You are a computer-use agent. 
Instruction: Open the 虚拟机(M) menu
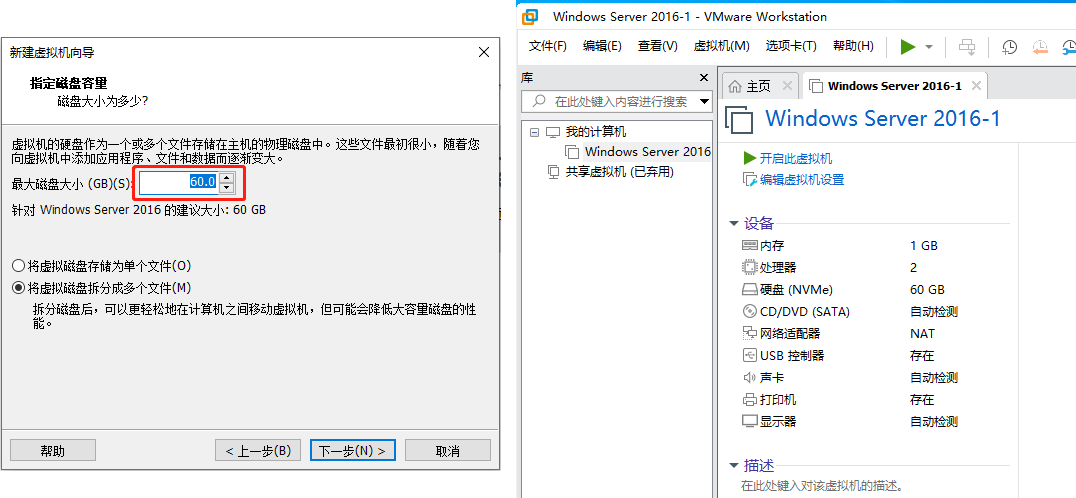click(721, 46)
